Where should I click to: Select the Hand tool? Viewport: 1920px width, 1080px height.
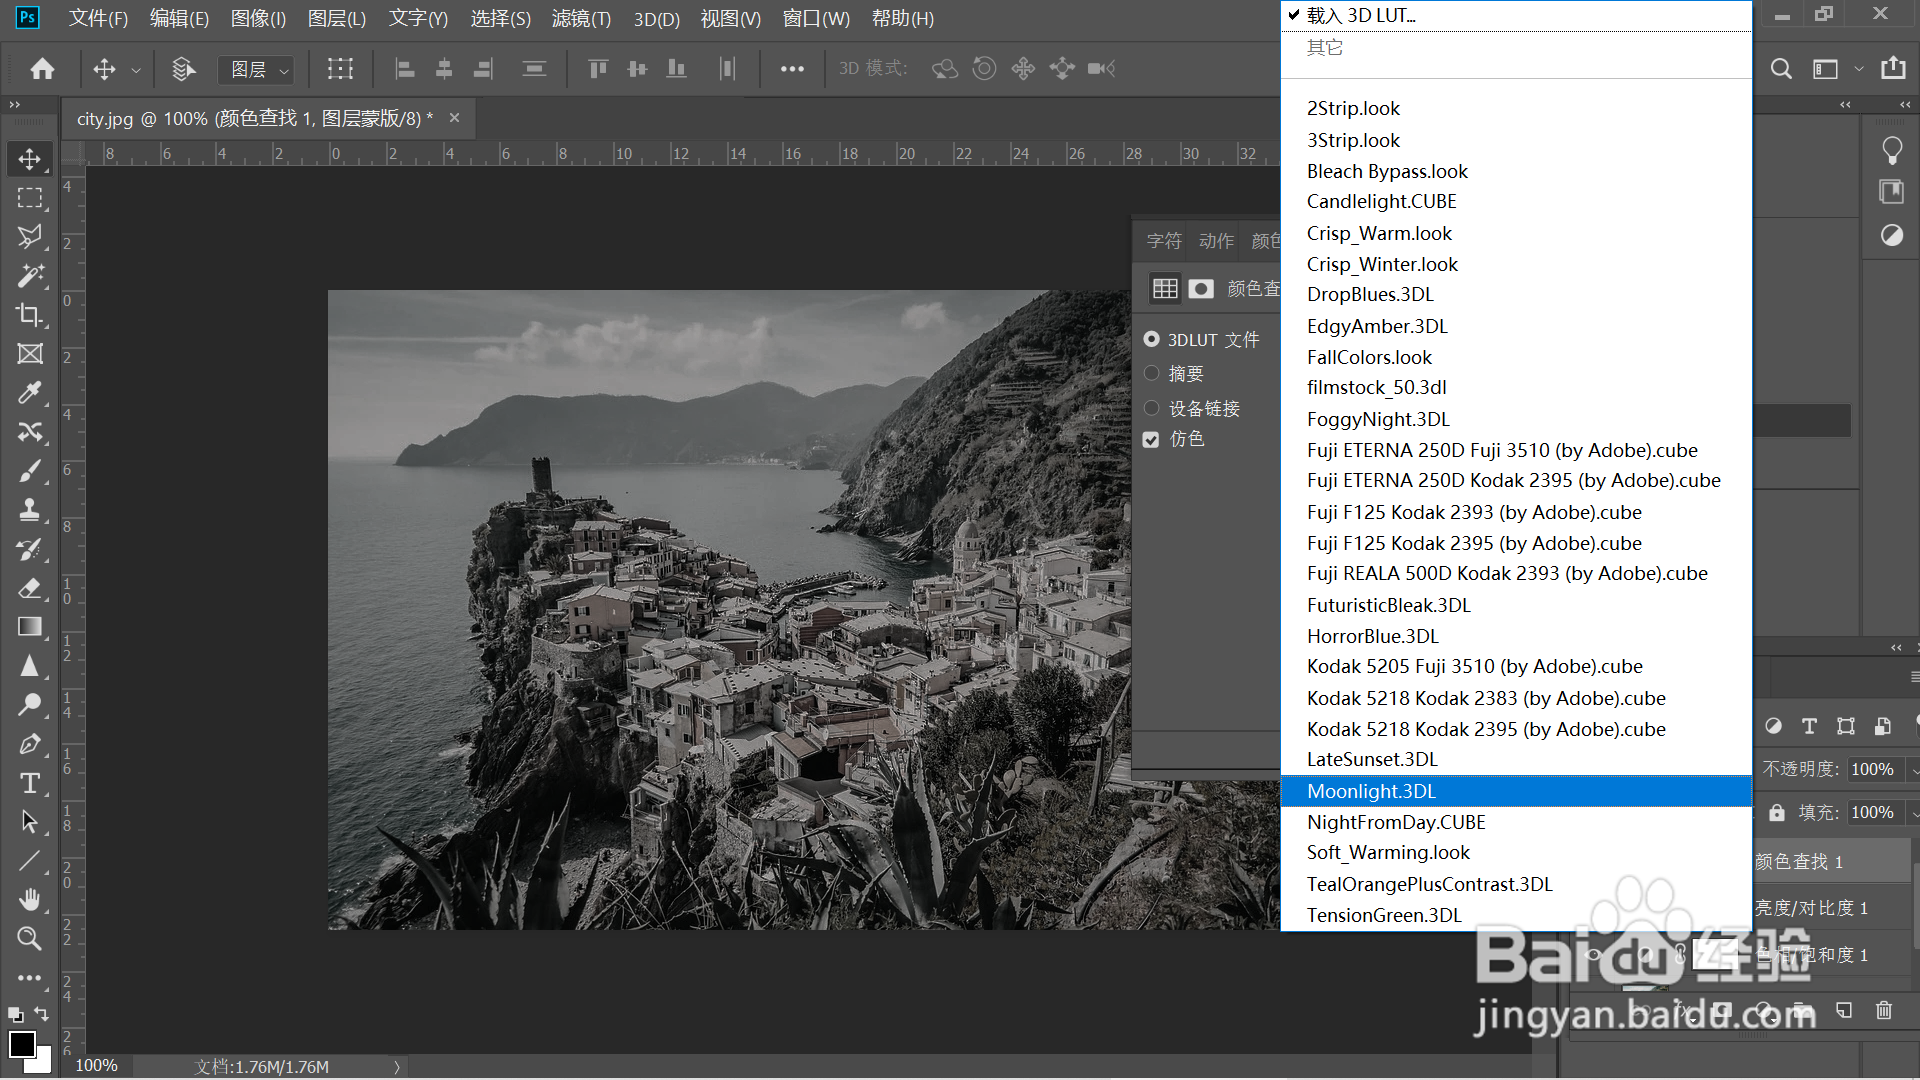[29, 900]
